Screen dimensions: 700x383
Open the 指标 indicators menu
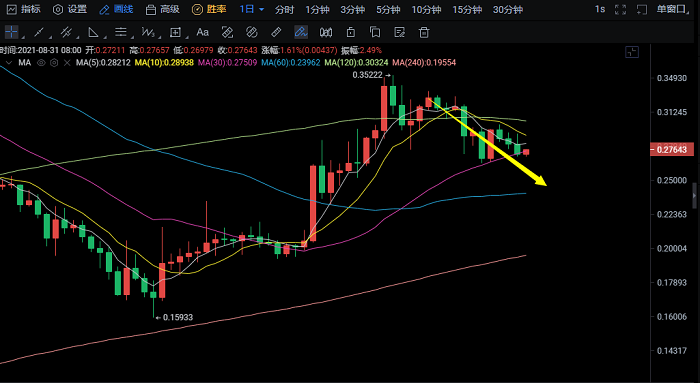24,9
